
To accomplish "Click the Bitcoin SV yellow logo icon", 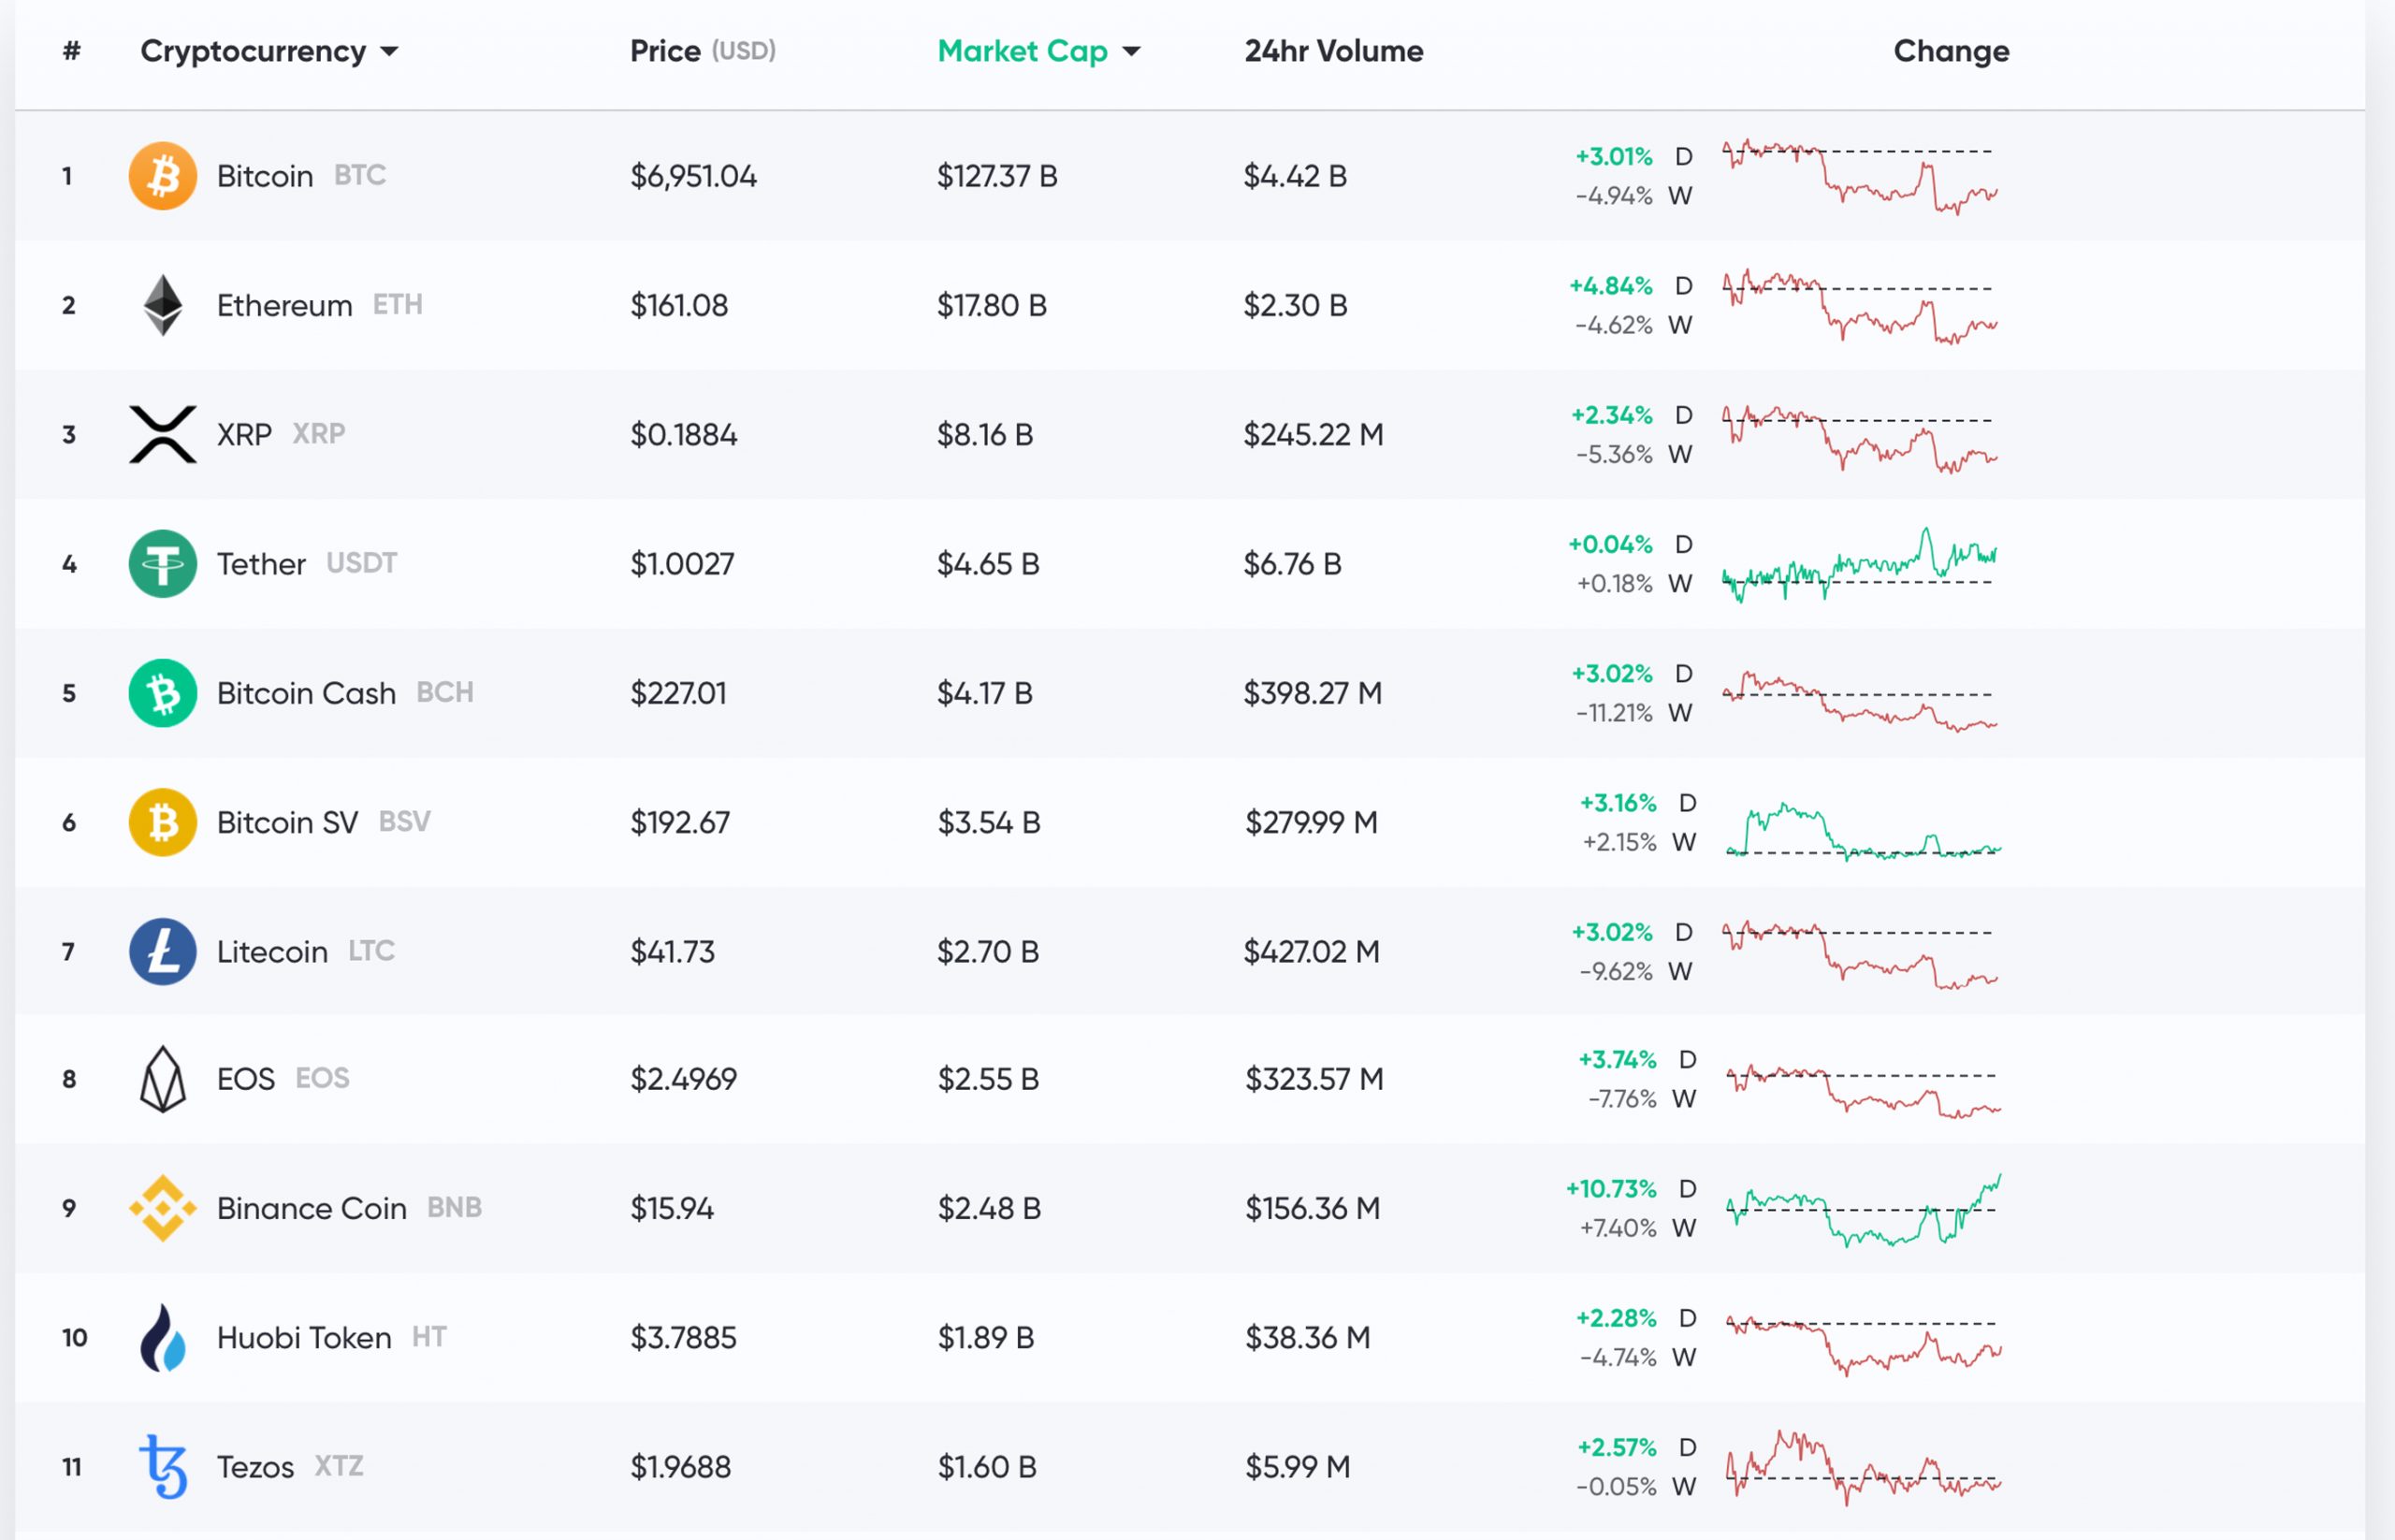I will pyautogui.click(x=162, y=822).
